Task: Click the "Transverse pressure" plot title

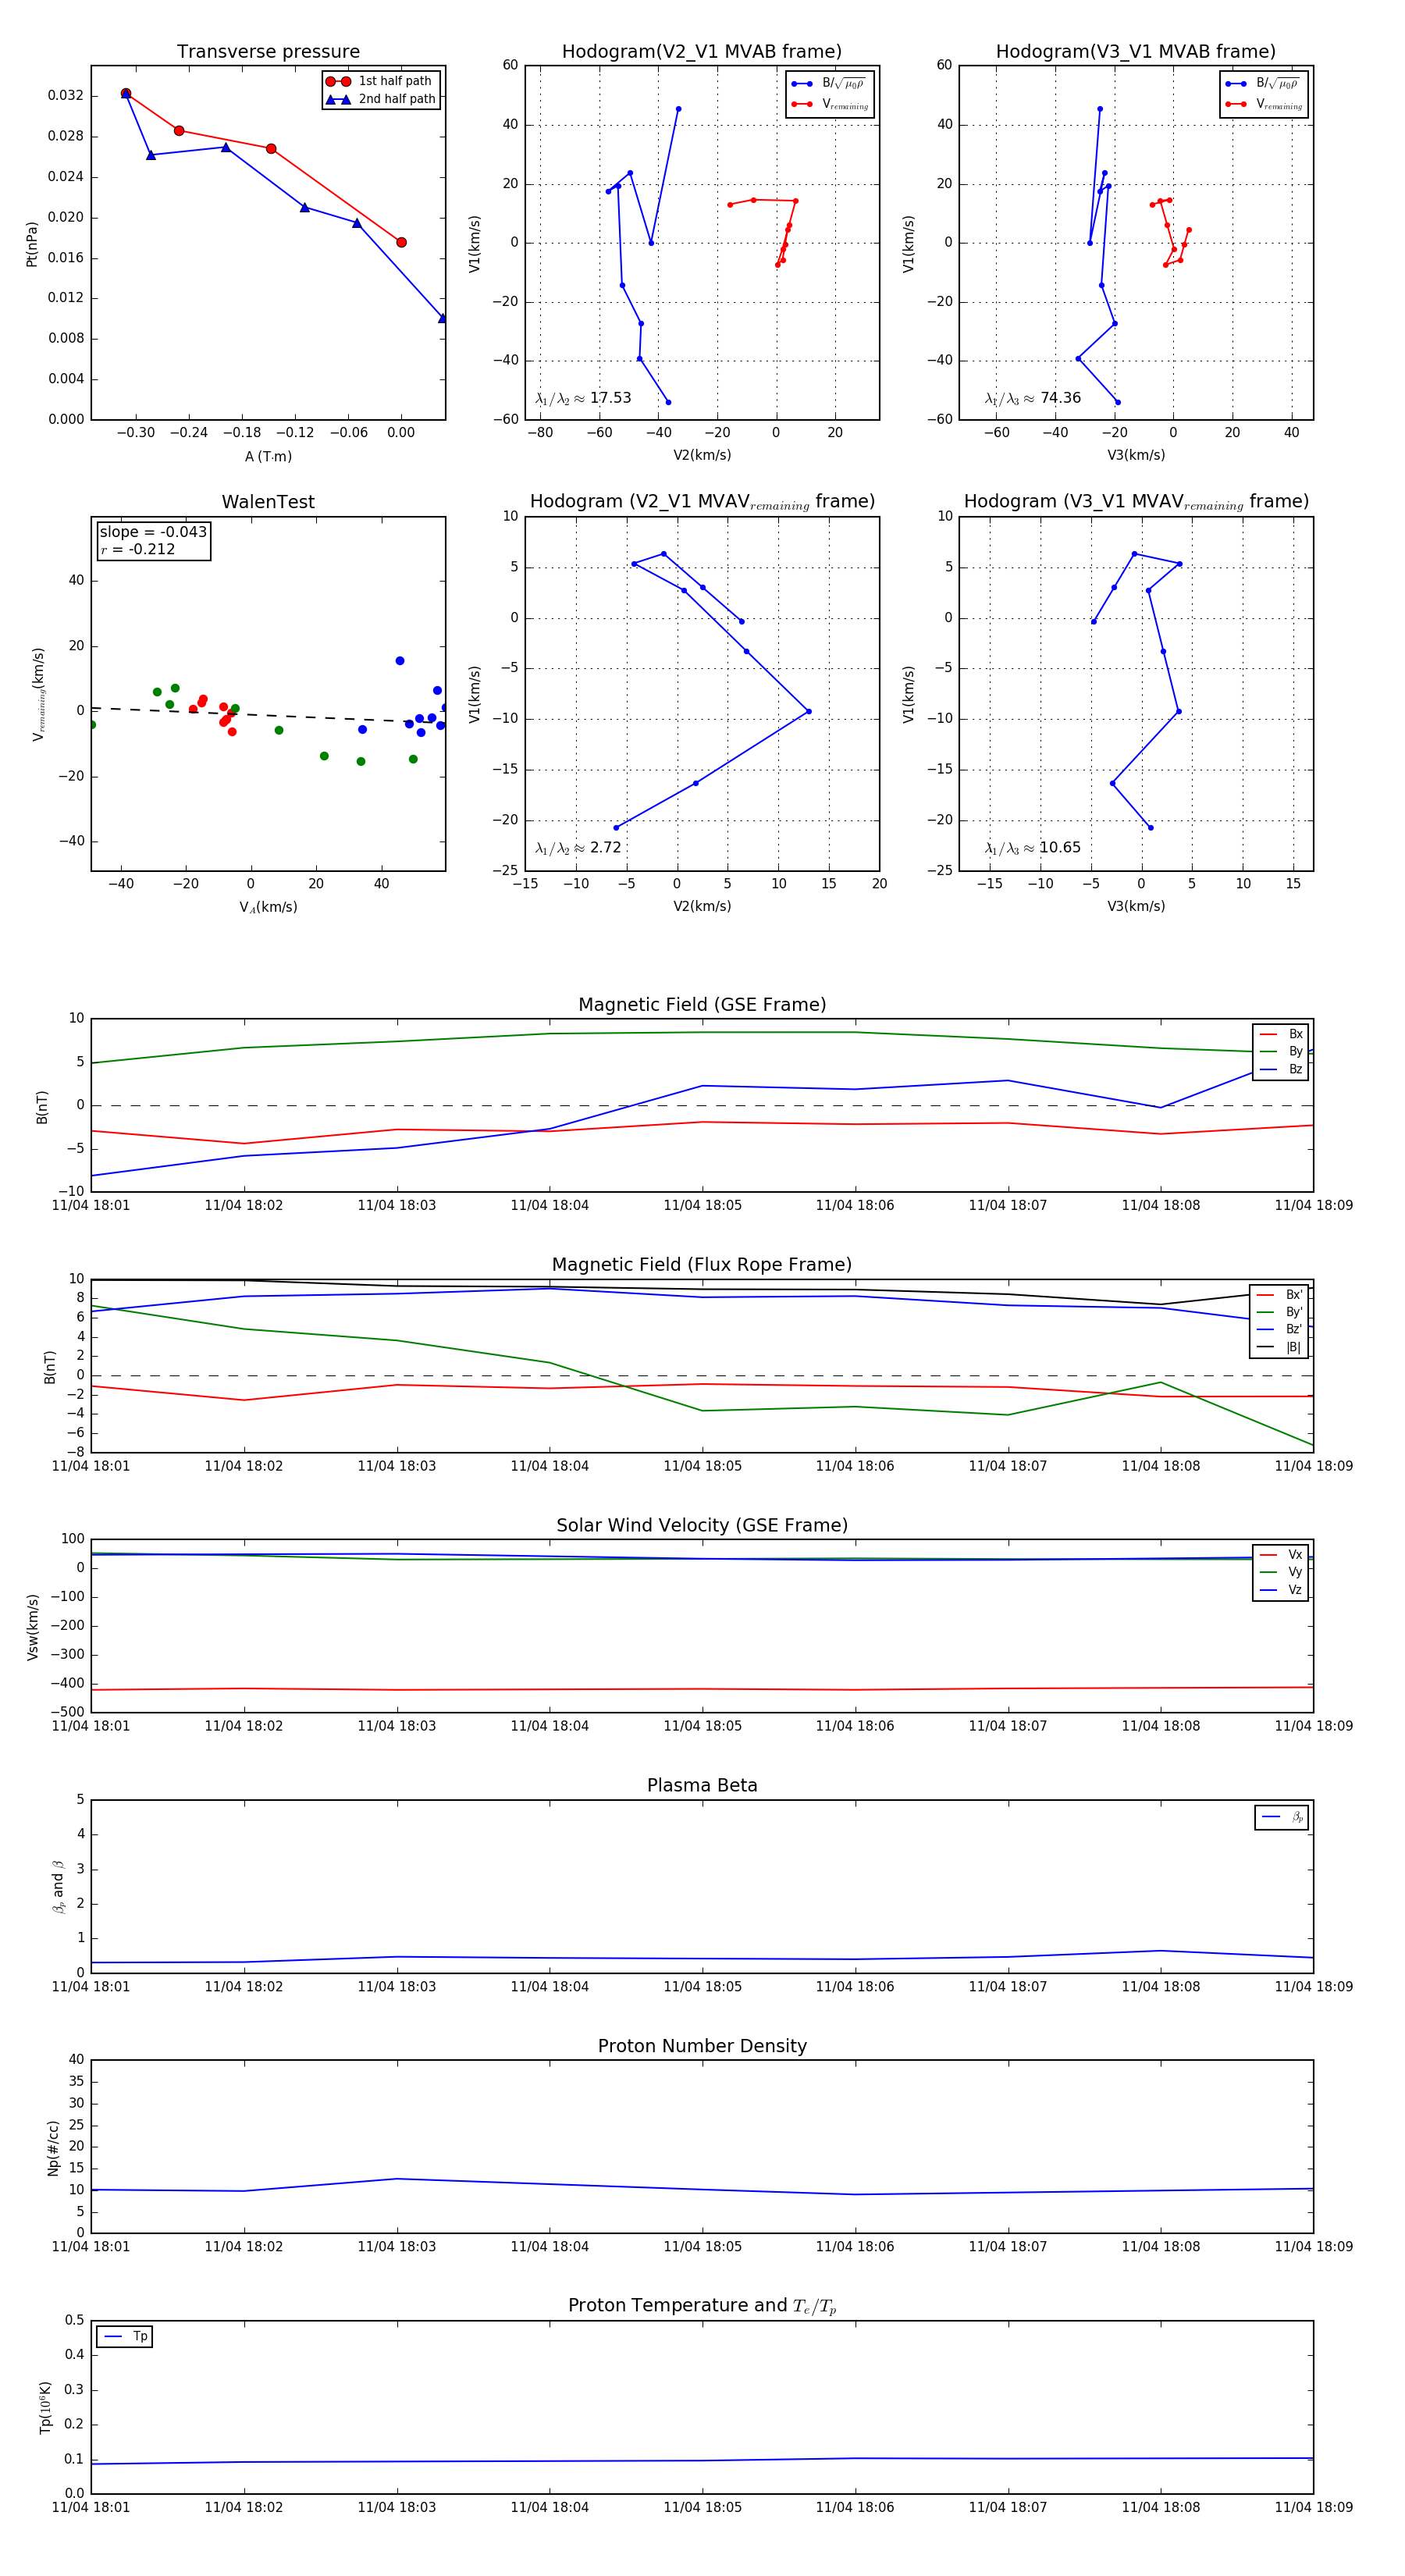Action: pyautogui.click(x=268, y=52)
